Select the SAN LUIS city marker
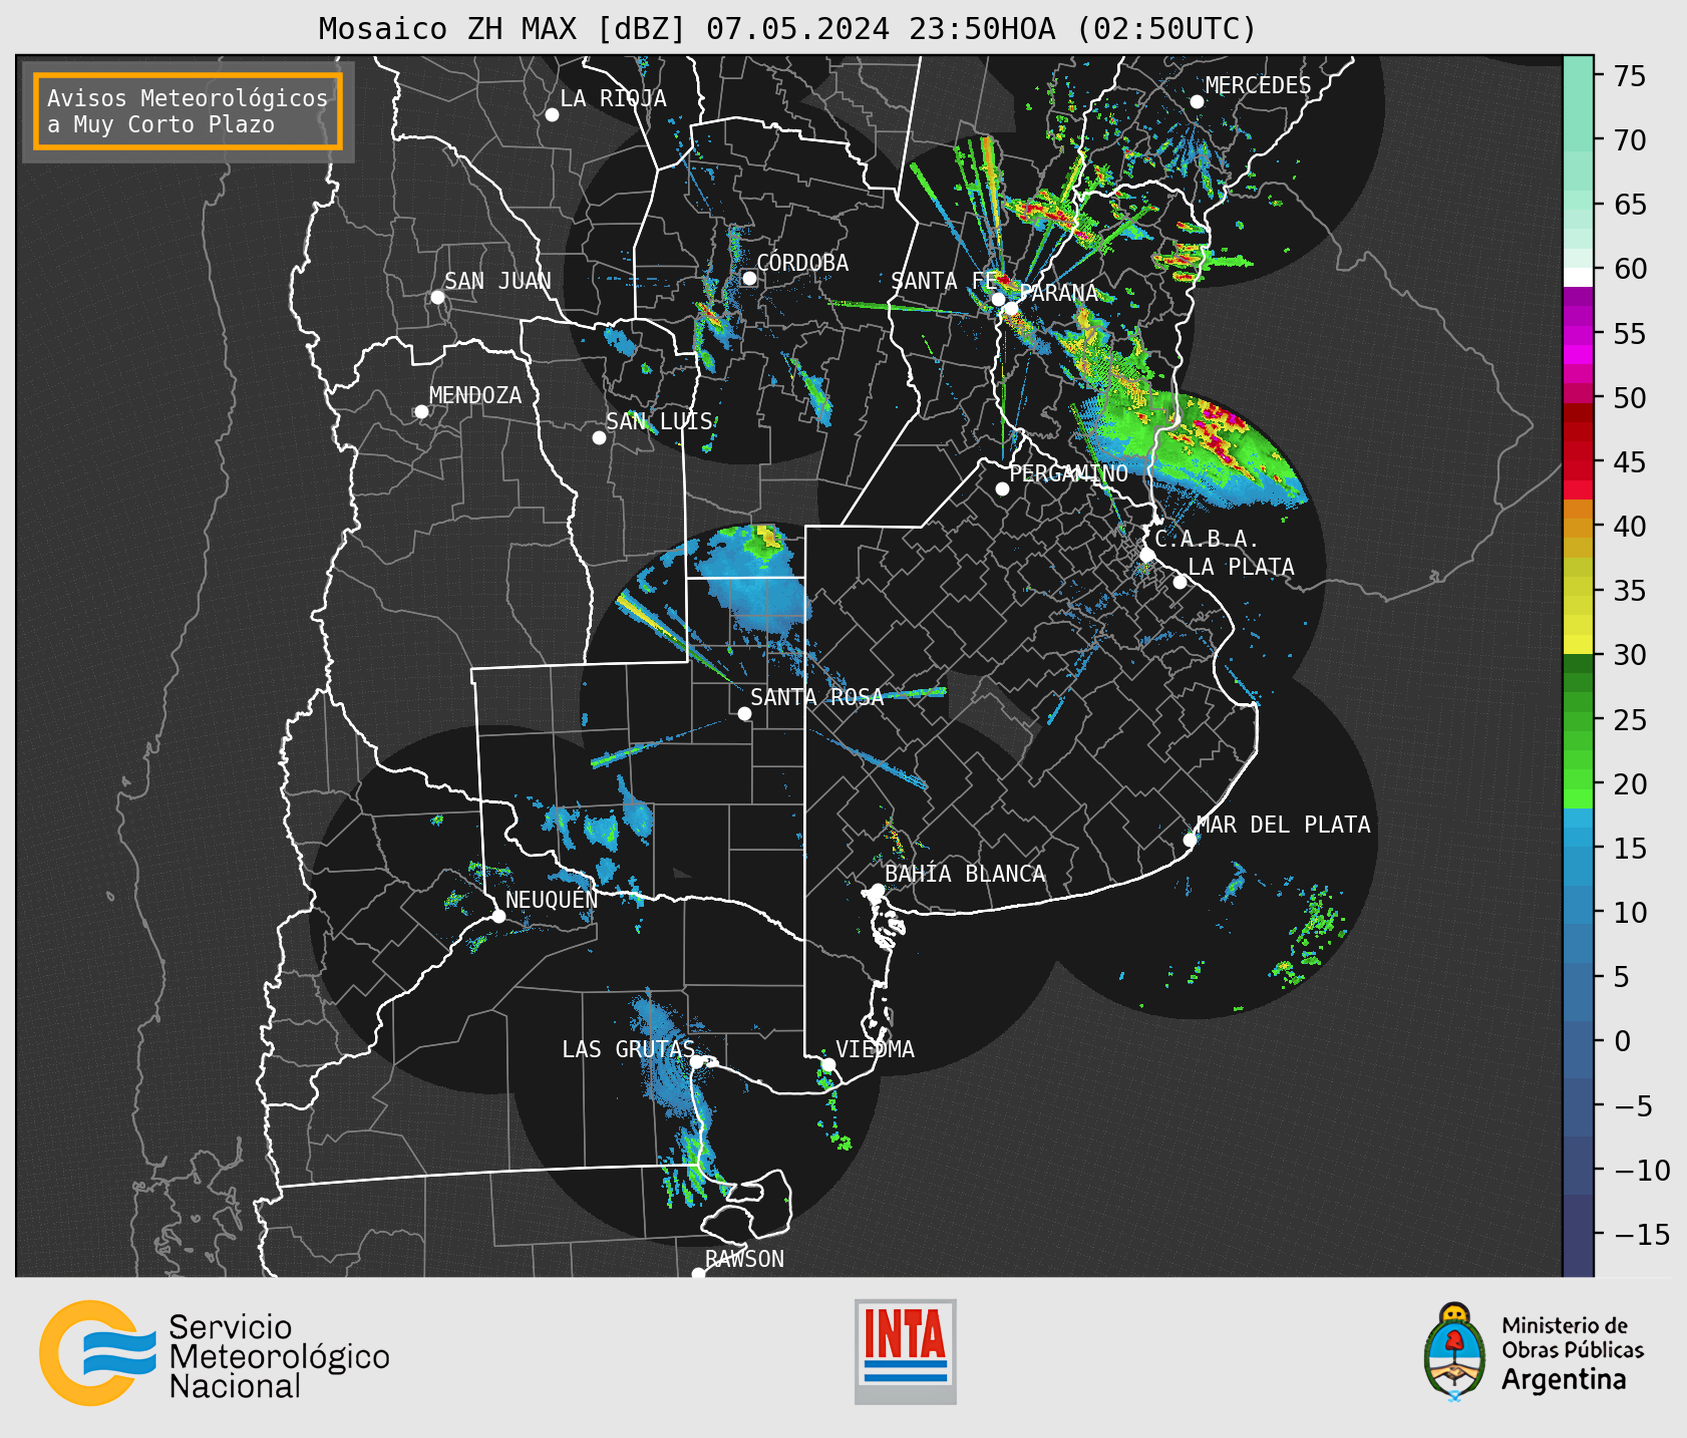The width and height of the screenshot is (1687, 1438). (x=599, y=438)
